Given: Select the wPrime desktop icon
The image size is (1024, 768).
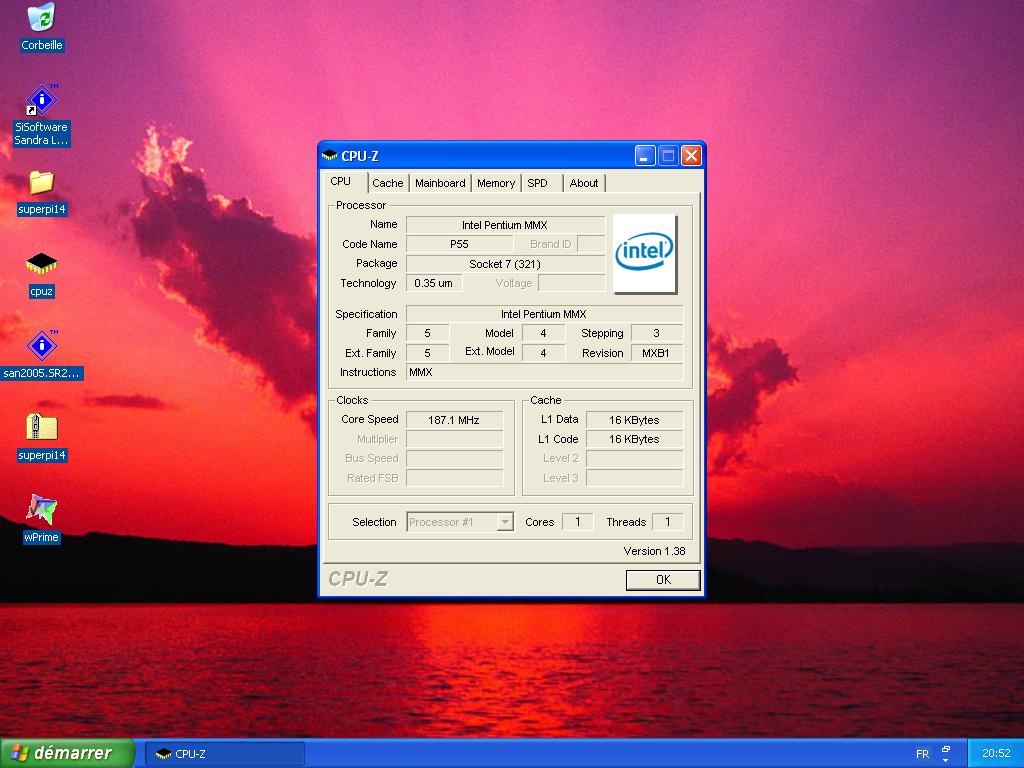Looking at the screenshot, I should pos(41,519).
